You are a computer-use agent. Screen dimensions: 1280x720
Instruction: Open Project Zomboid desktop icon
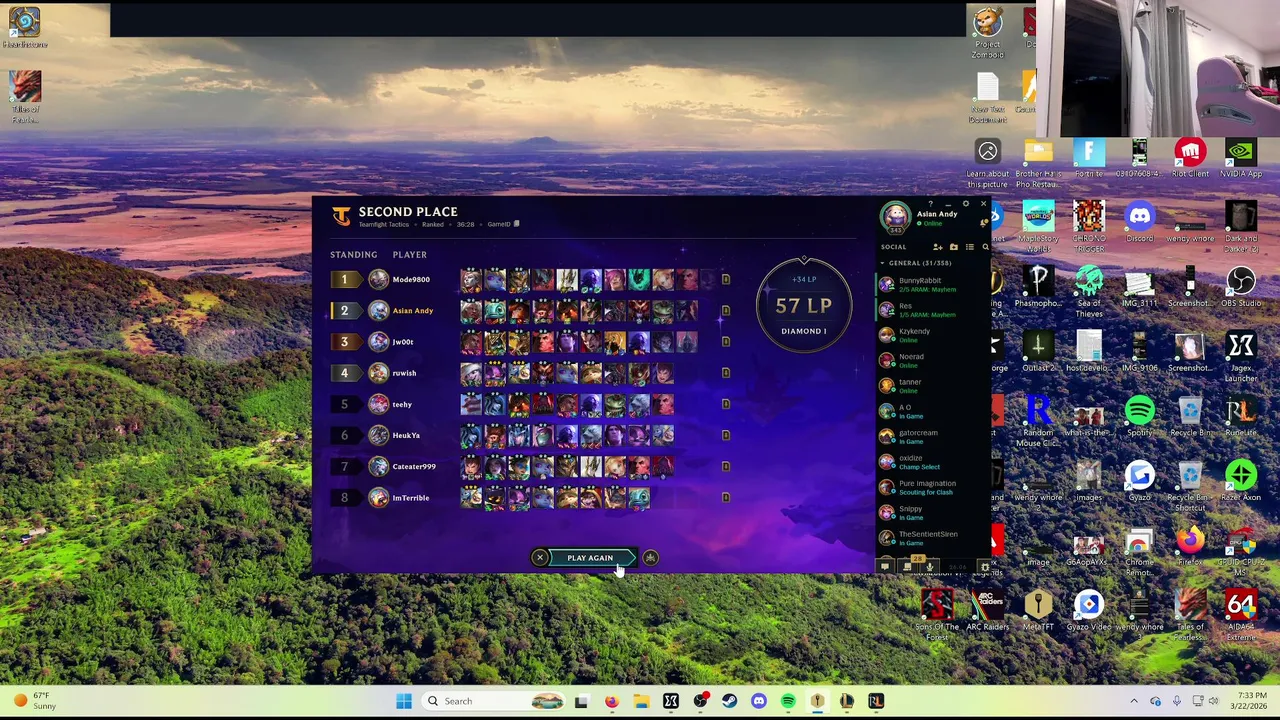point(988,33)
